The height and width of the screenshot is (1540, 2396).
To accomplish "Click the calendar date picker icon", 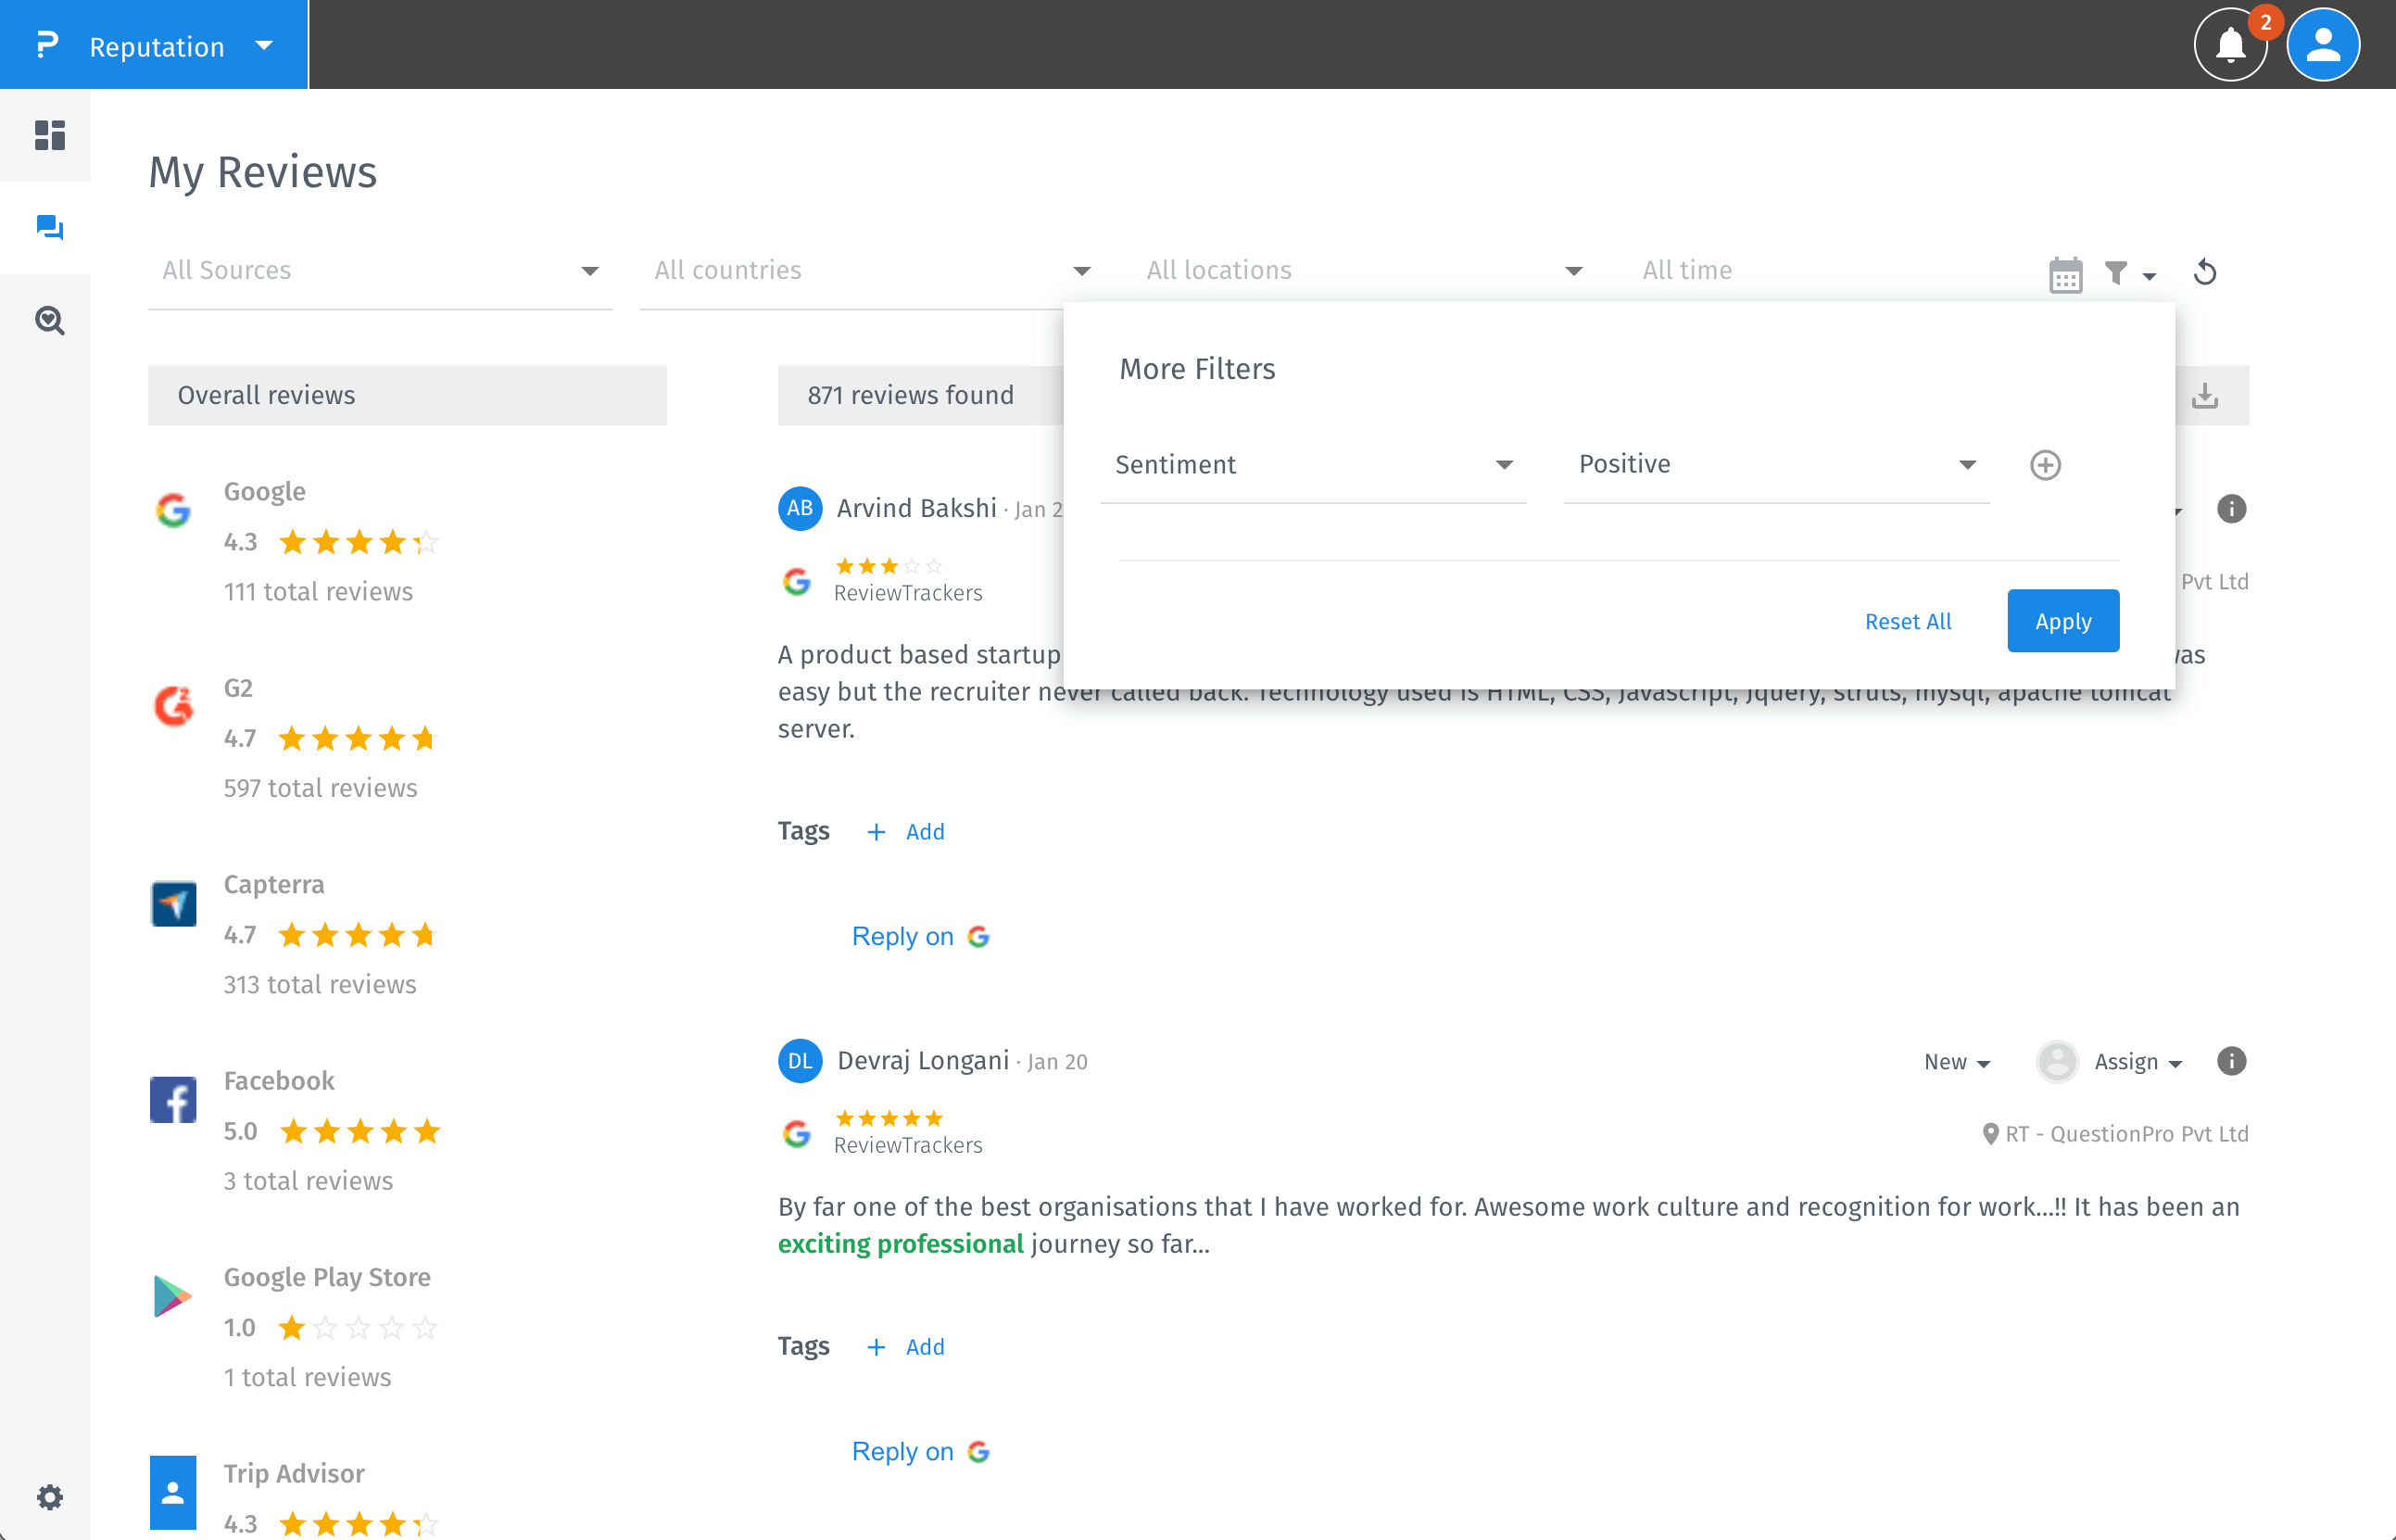I will click(2064, 273).
